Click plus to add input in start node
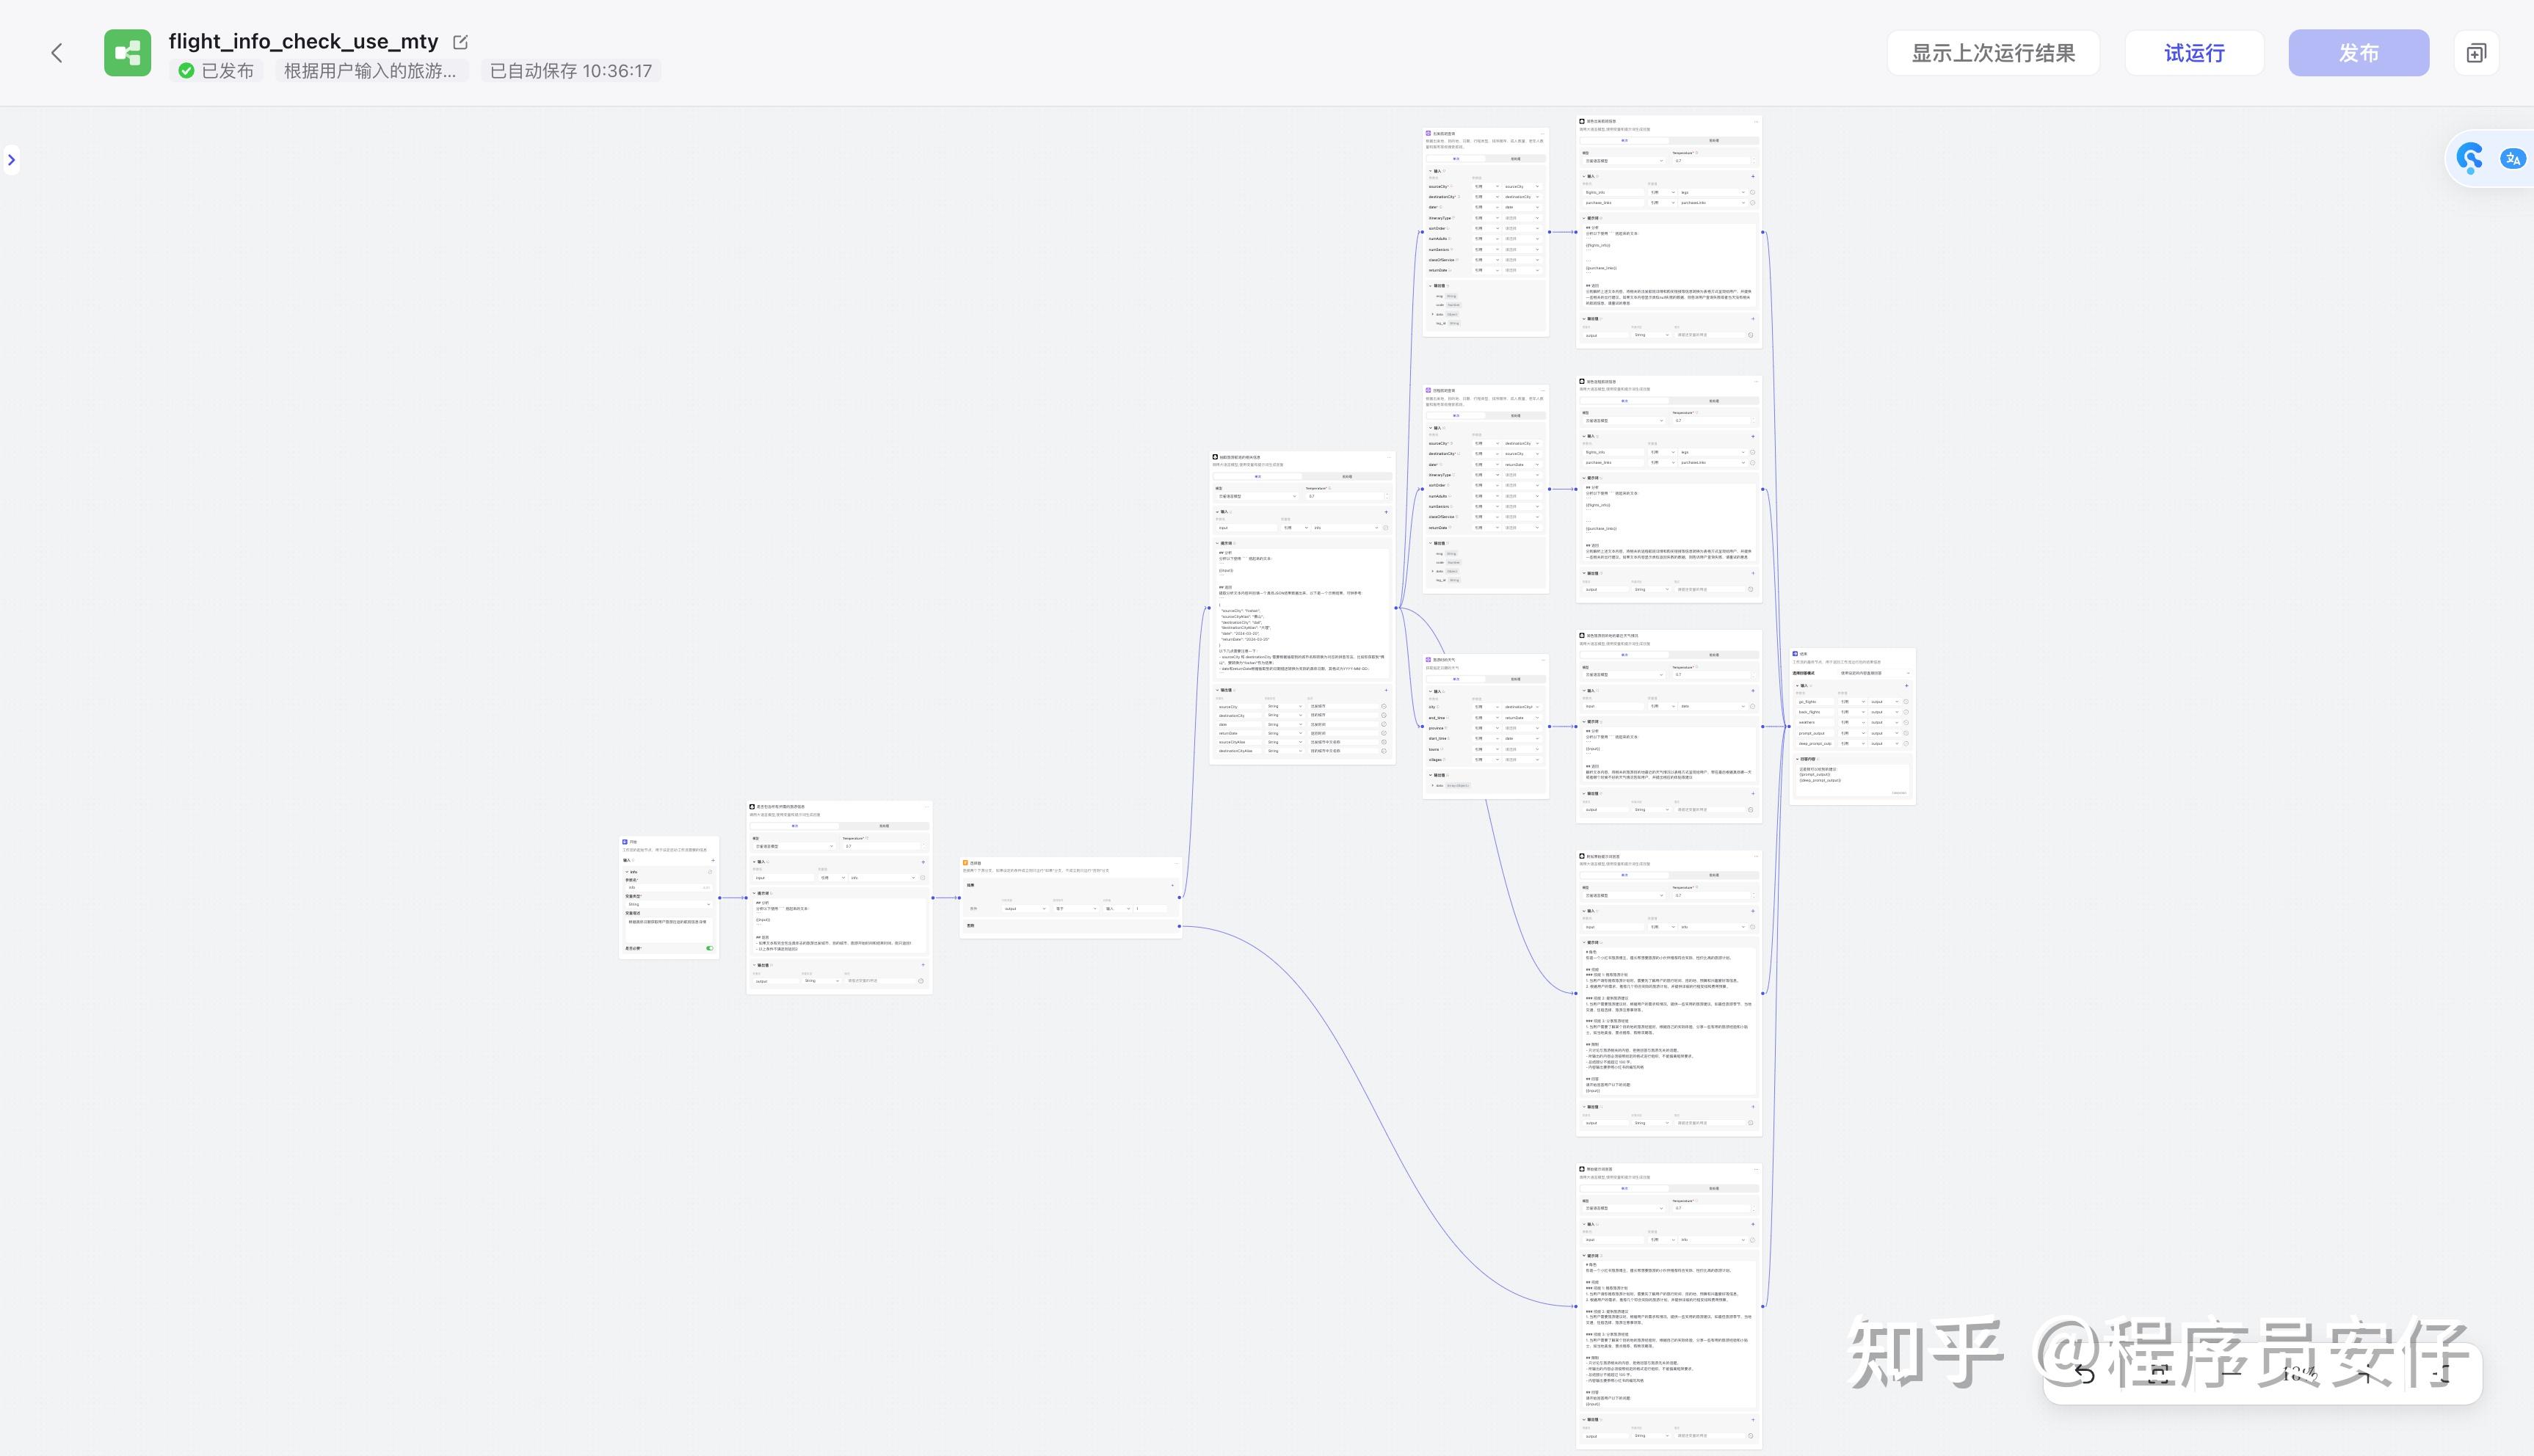The height and width of the screenshot is (1456, 2534). point(713,860)
